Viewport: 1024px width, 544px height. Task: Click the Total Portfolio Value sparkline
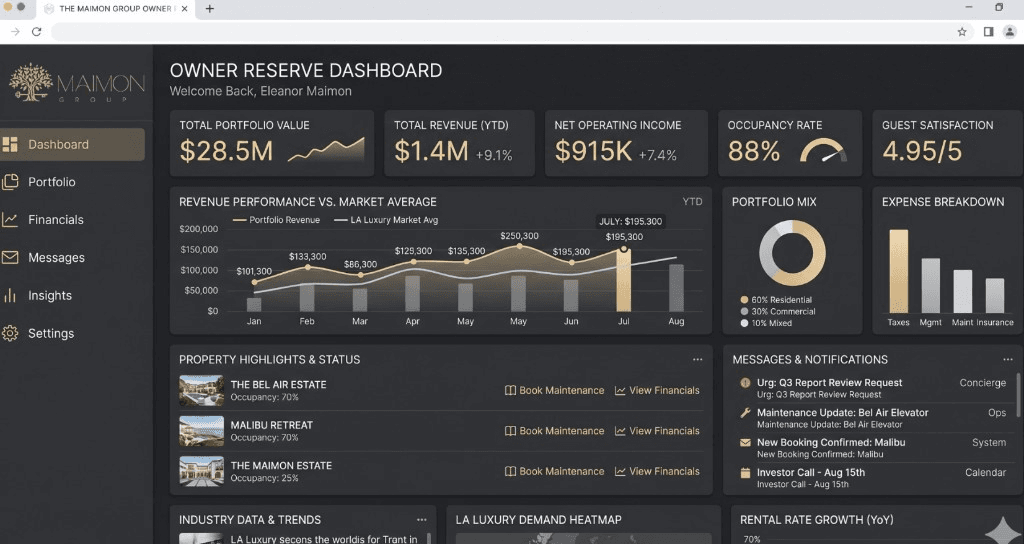[326, 150]
